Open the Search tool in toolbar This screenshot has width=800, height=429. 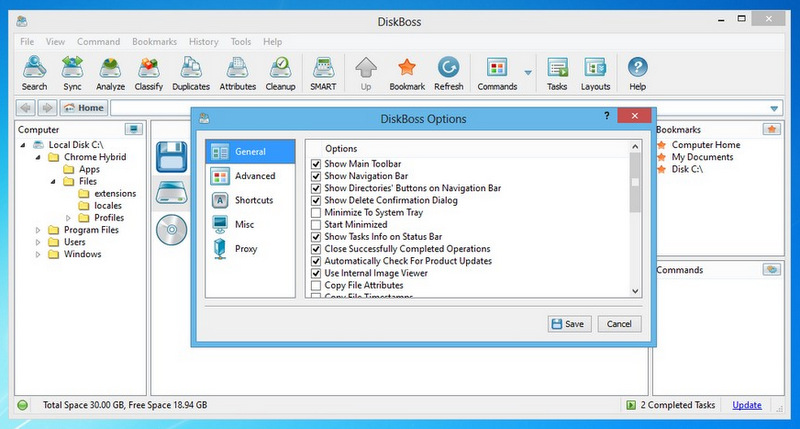point(34,73)
